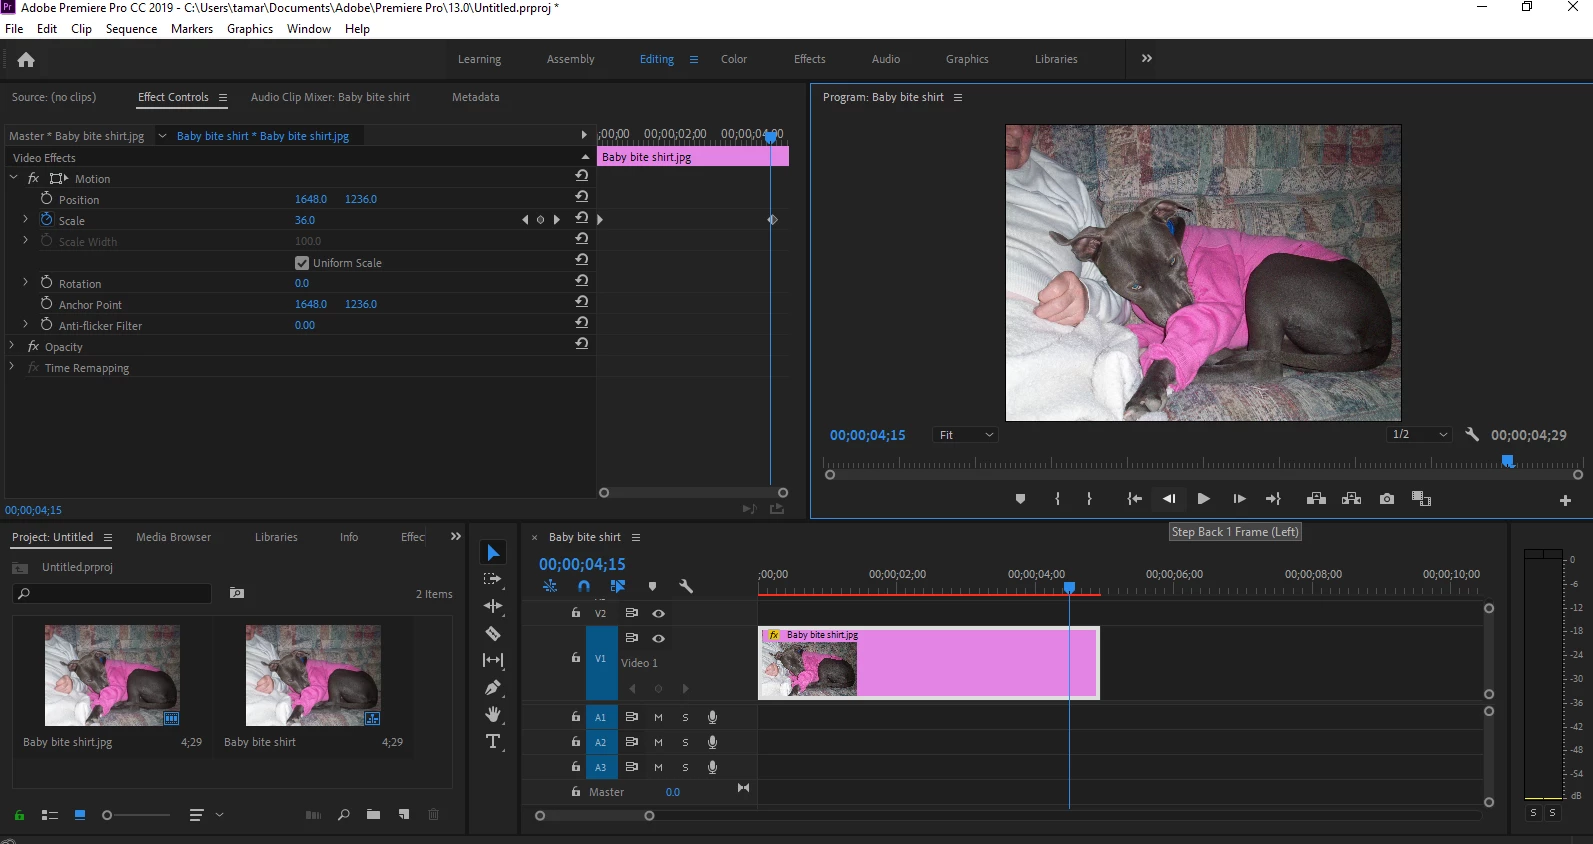1593x844 pixels.
Task: Mute audio track A1
Action: [x=658, y=717]
